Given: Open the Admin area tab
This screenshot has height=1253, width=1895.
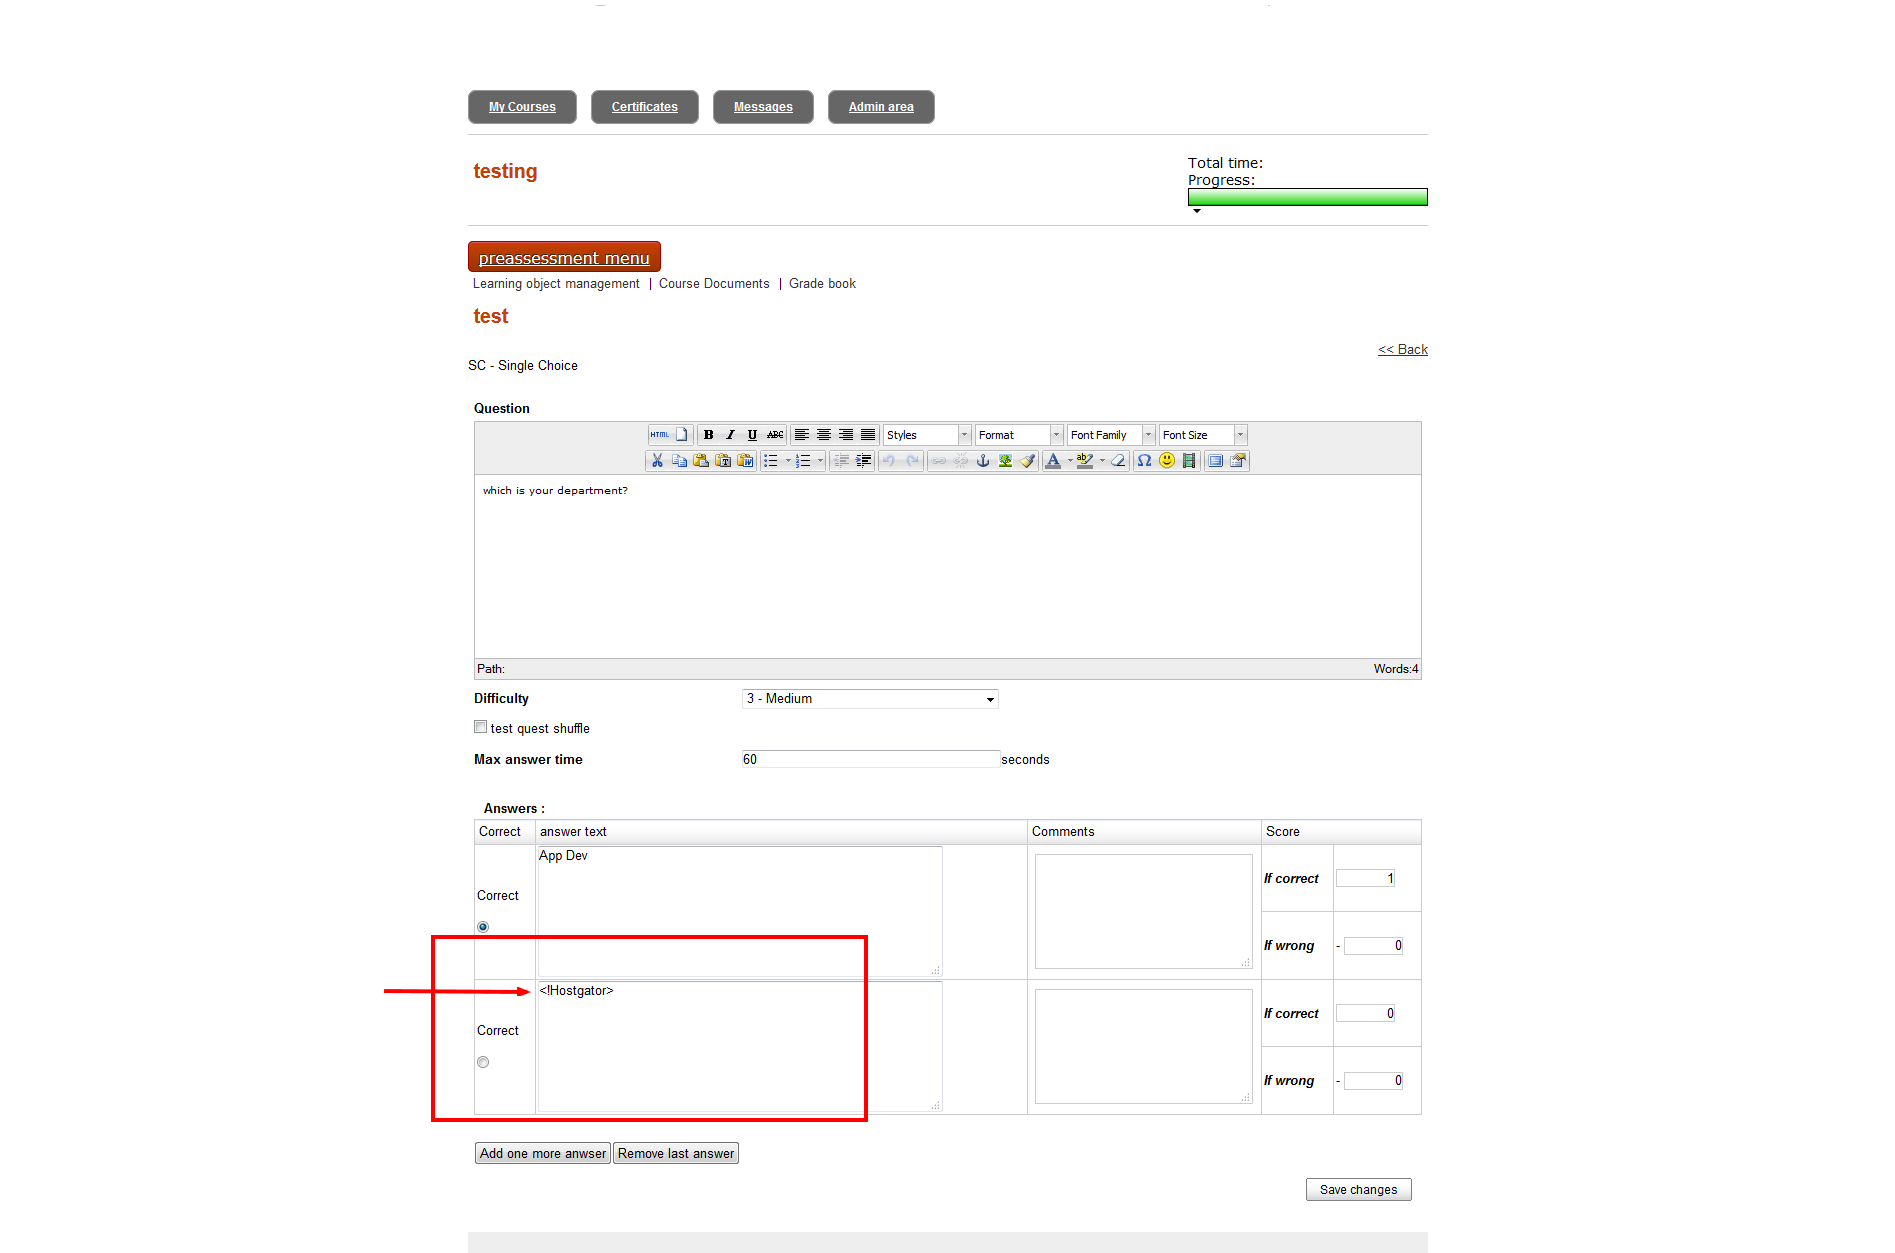Looking at the screenshot, I should coord(881,107).
